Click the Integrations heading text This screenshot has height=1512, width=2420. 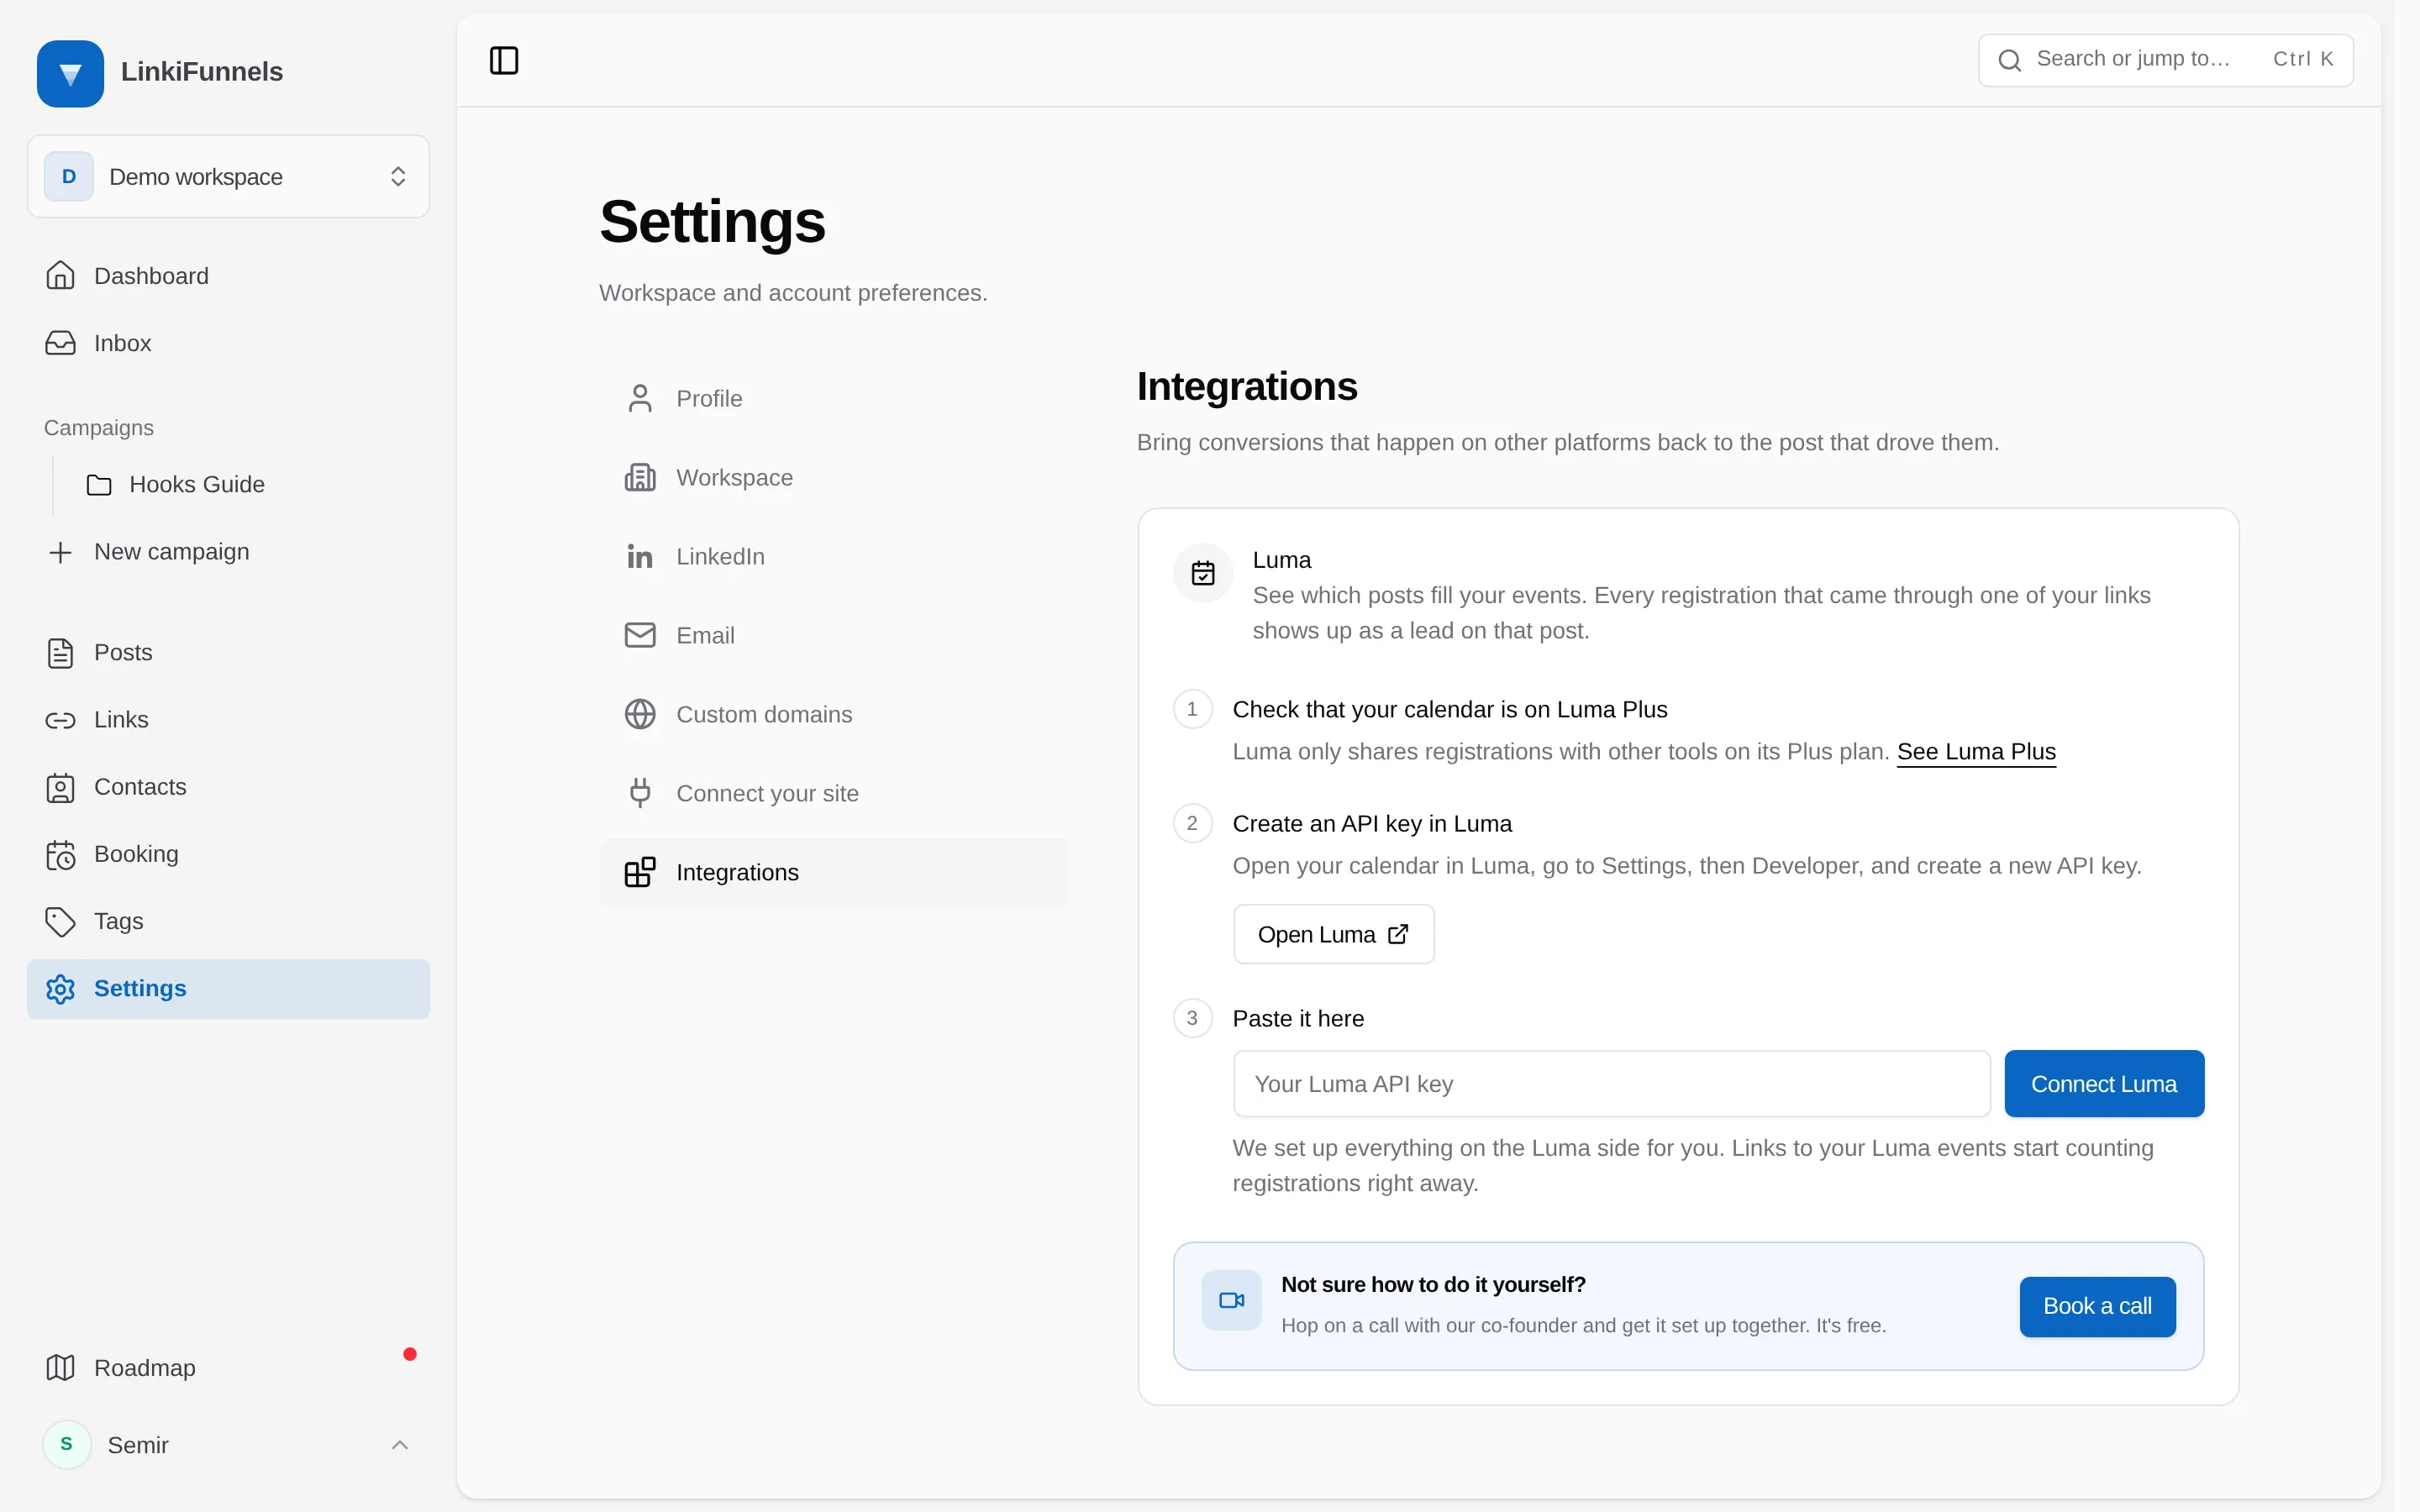tap(1247, 386)
